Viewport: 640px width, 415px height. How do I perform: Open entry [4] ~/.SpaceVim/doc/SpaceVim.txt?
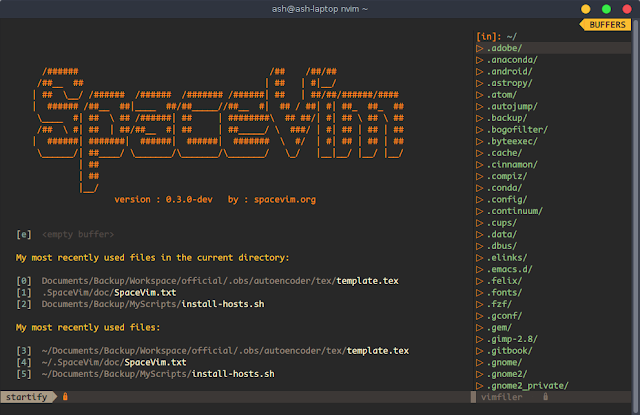point(101,362)
